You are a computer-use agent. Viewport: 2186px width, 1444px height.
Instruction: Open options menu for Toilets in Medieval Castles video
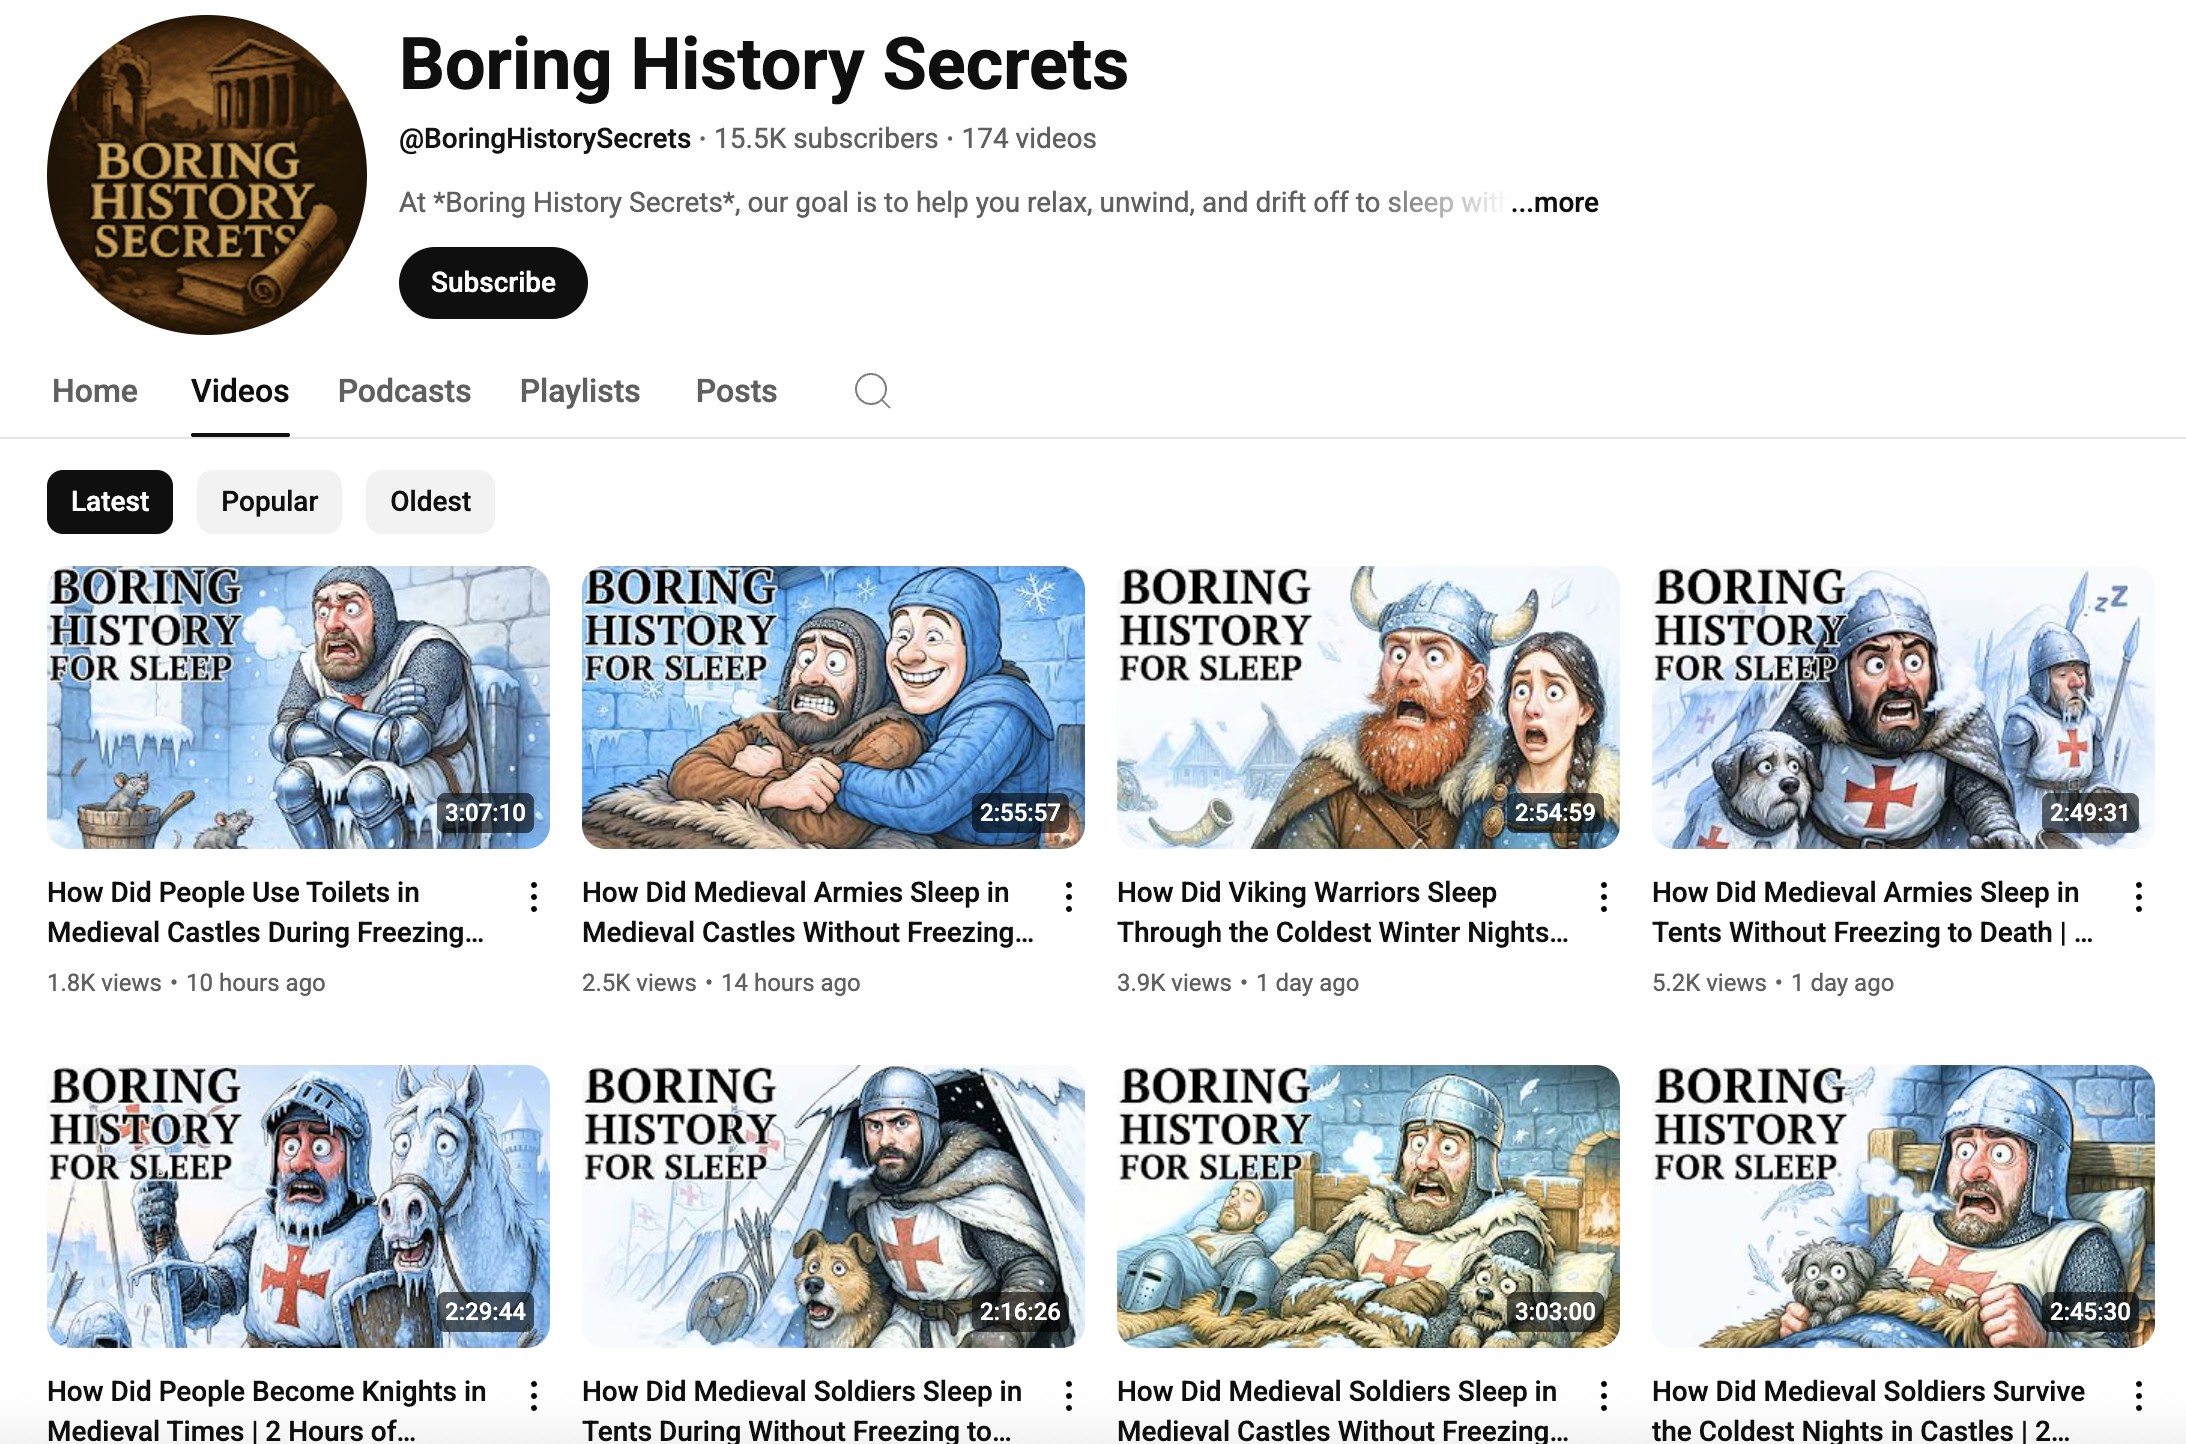pyautogui.click(x=534, y=897)
